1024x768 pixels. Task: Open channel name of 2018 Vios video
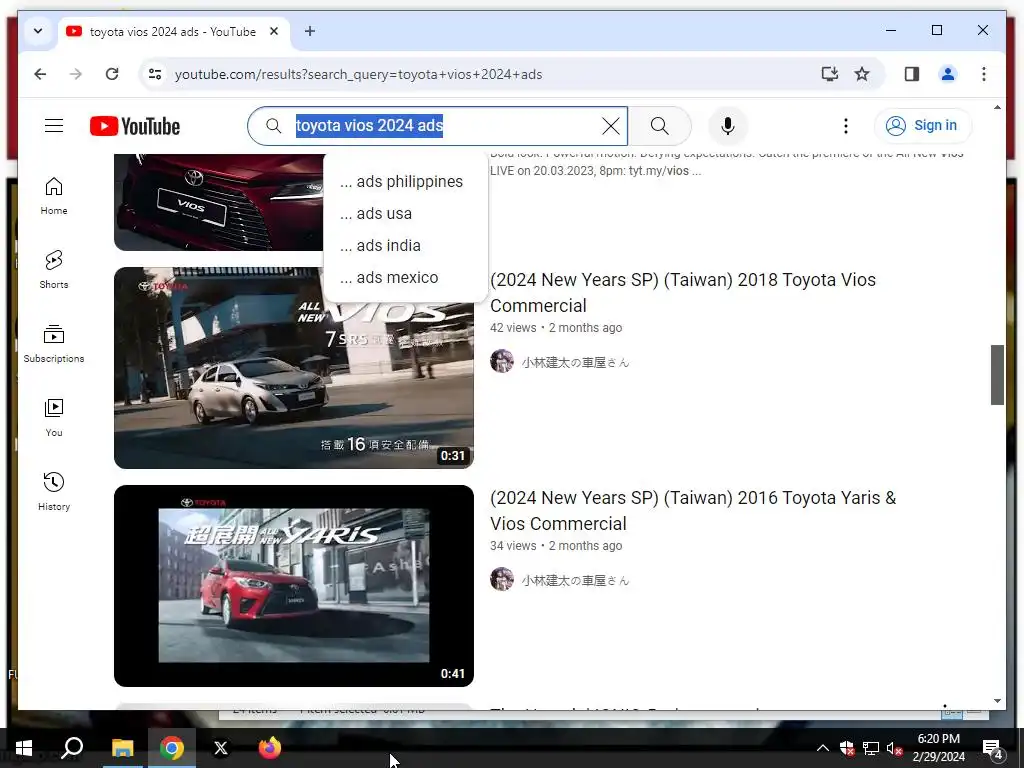pos(575,362)
